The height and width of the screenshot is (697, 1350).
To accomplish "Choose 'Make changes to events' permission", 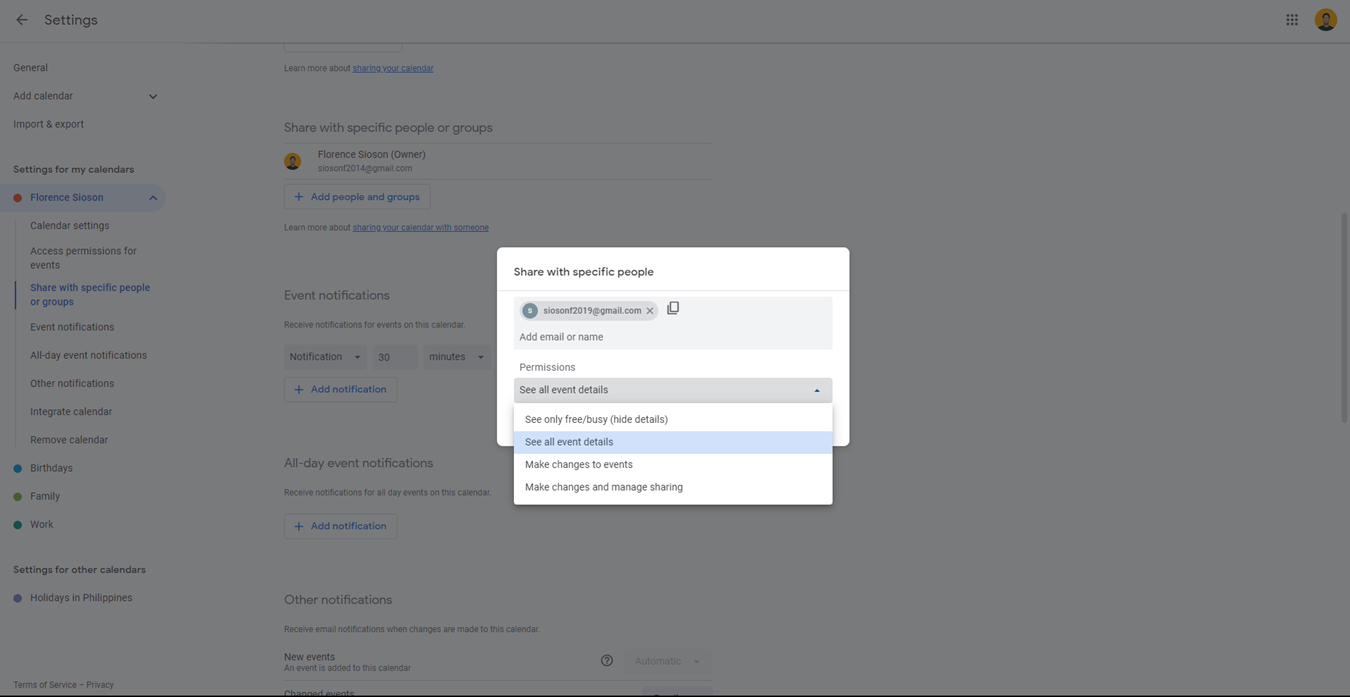I will [579, 465].
